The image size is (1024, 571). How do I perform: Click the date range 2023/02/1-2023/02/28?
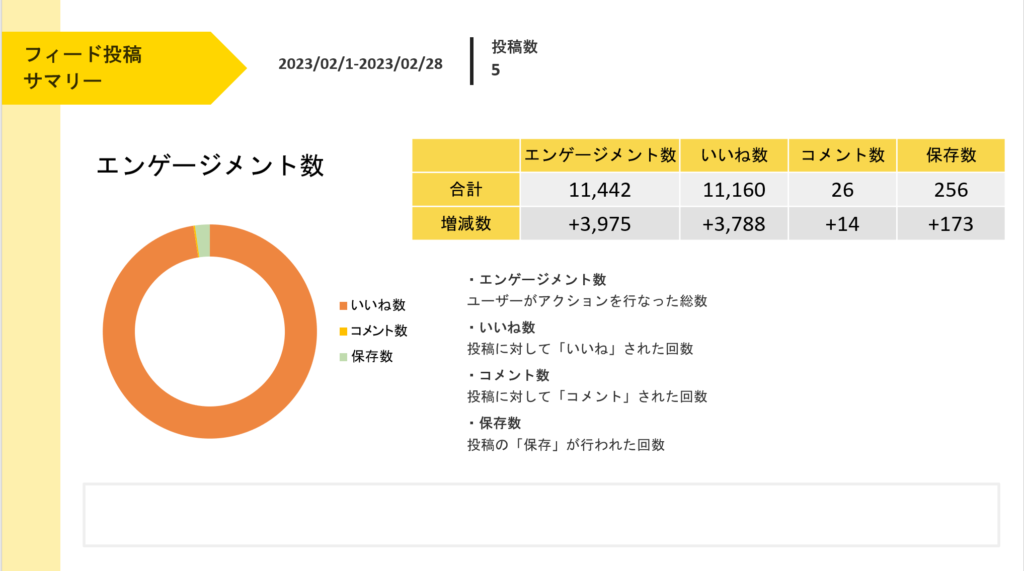[360, 65]
